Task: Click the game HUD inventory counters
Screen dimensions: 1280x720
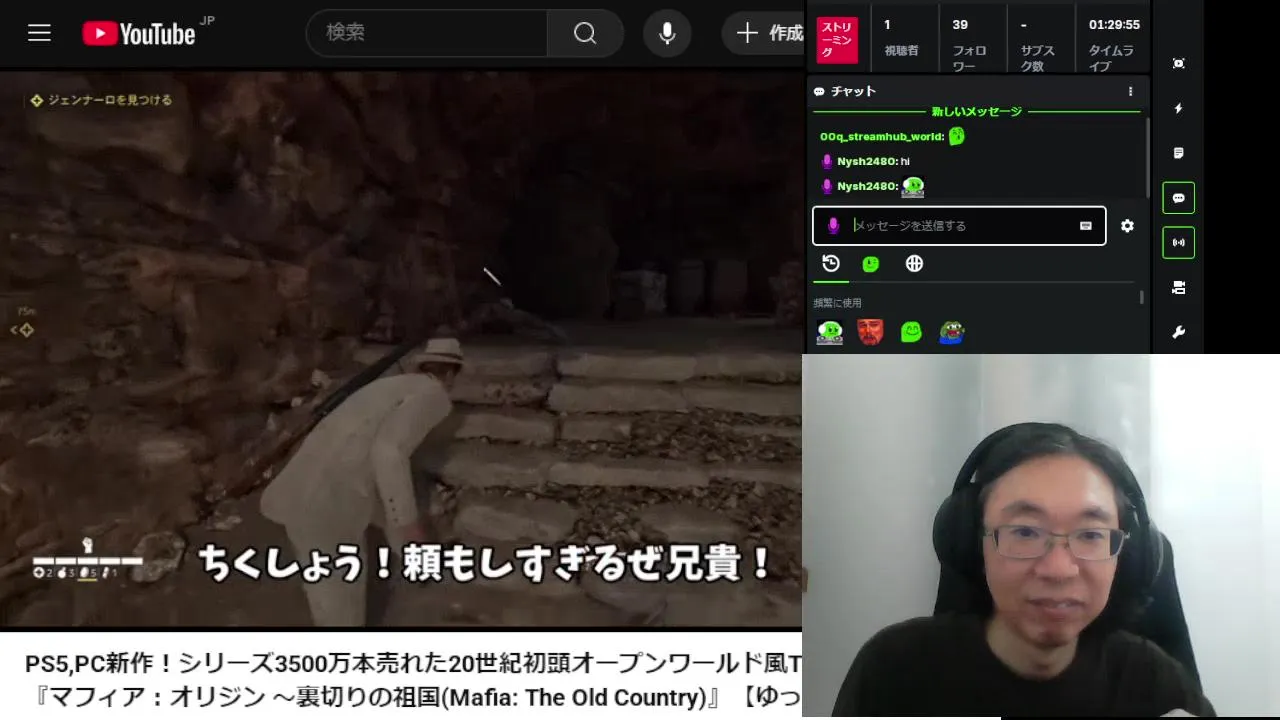Action: point(77,573)
